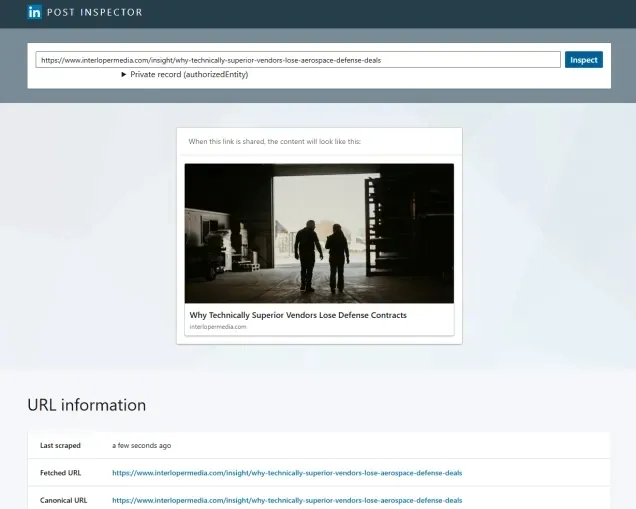Select the Canonical URL row label
This screenshot has height=509, width=636.
tap(63, 499)
